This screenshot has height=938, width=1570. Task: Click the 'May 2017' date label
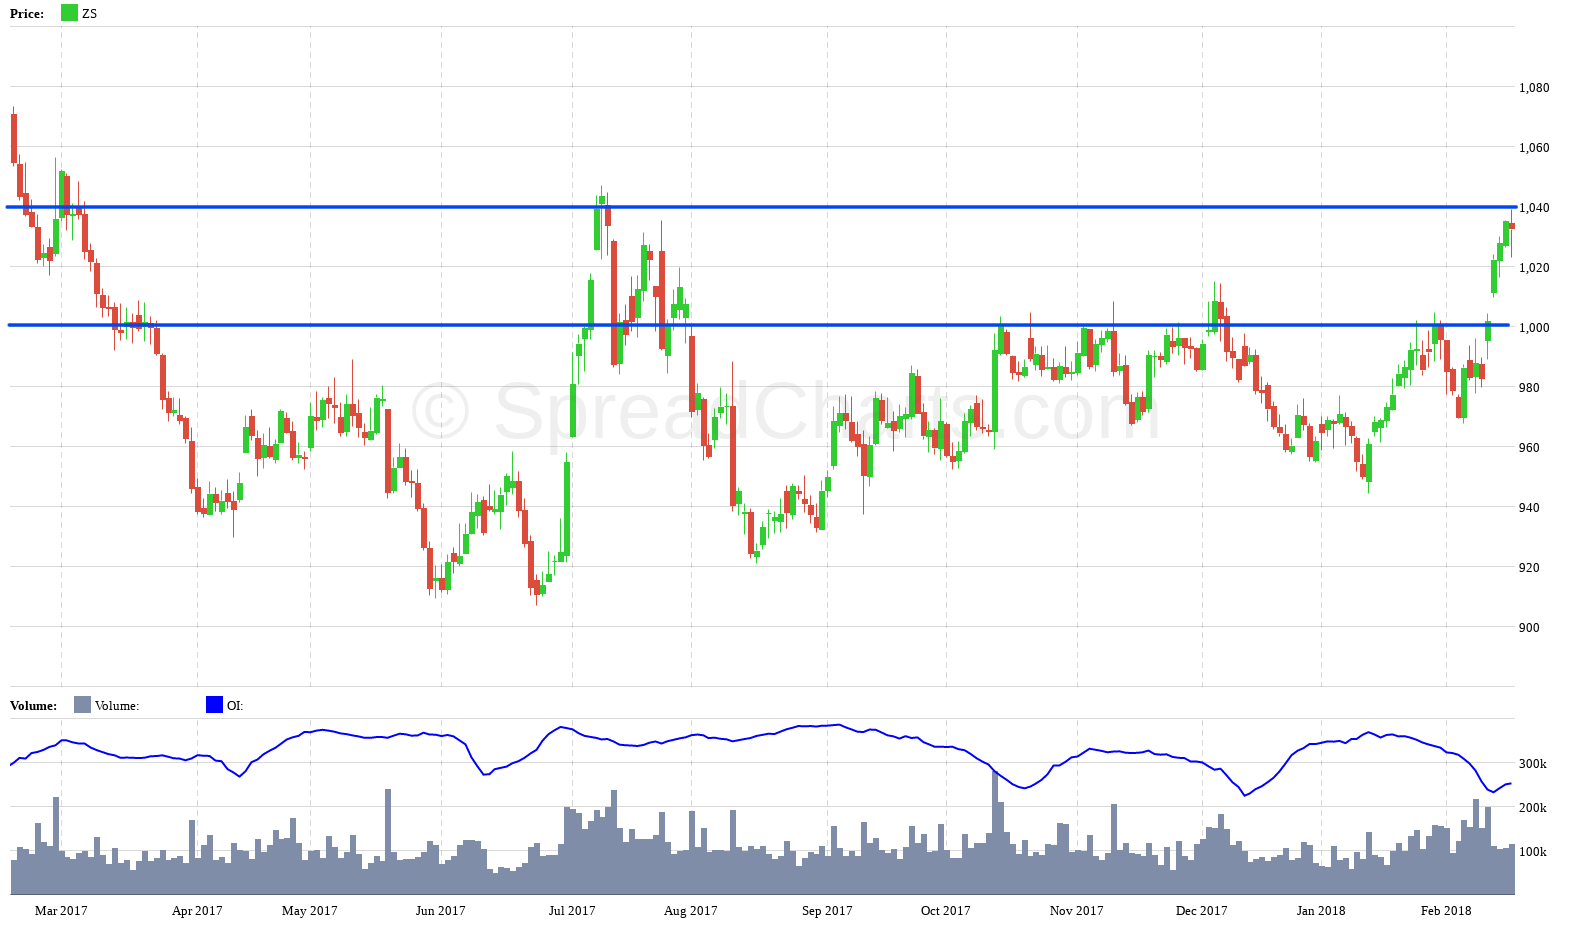[310, 911]
